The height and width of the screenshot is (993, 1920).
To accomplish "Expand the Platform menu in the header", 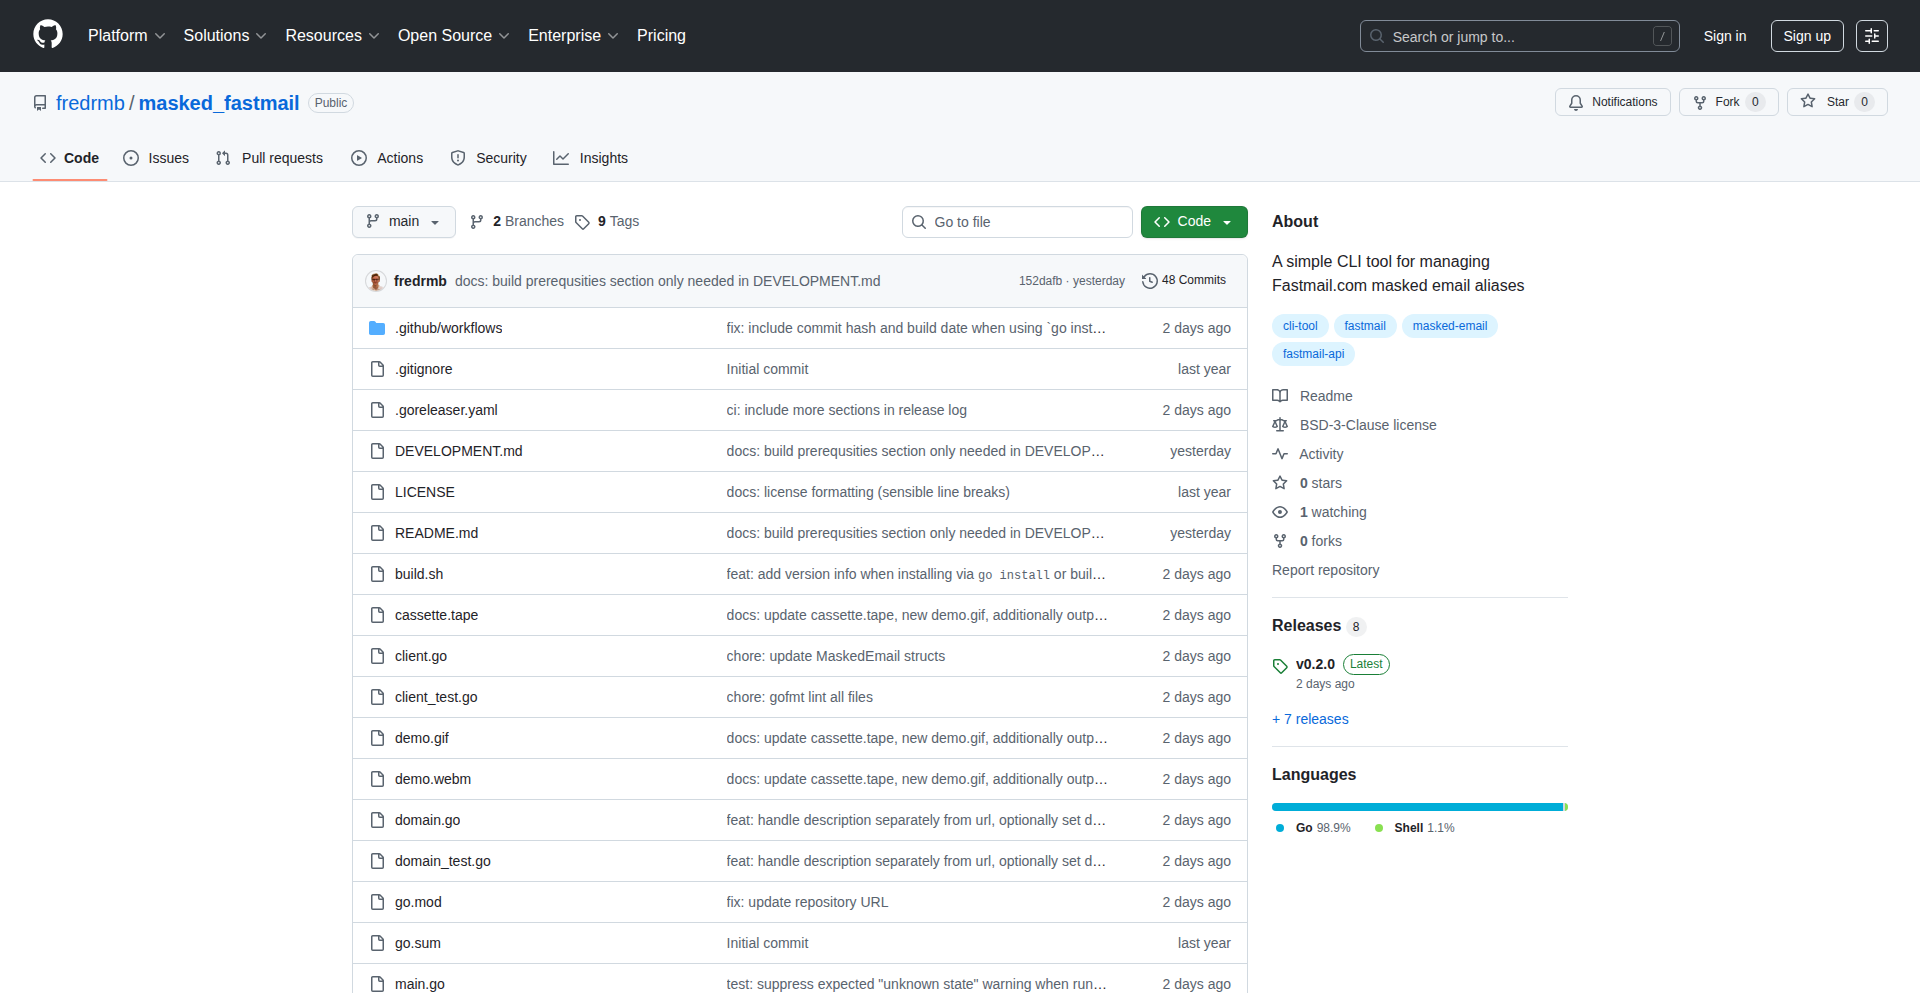I will tap(126, 36).
